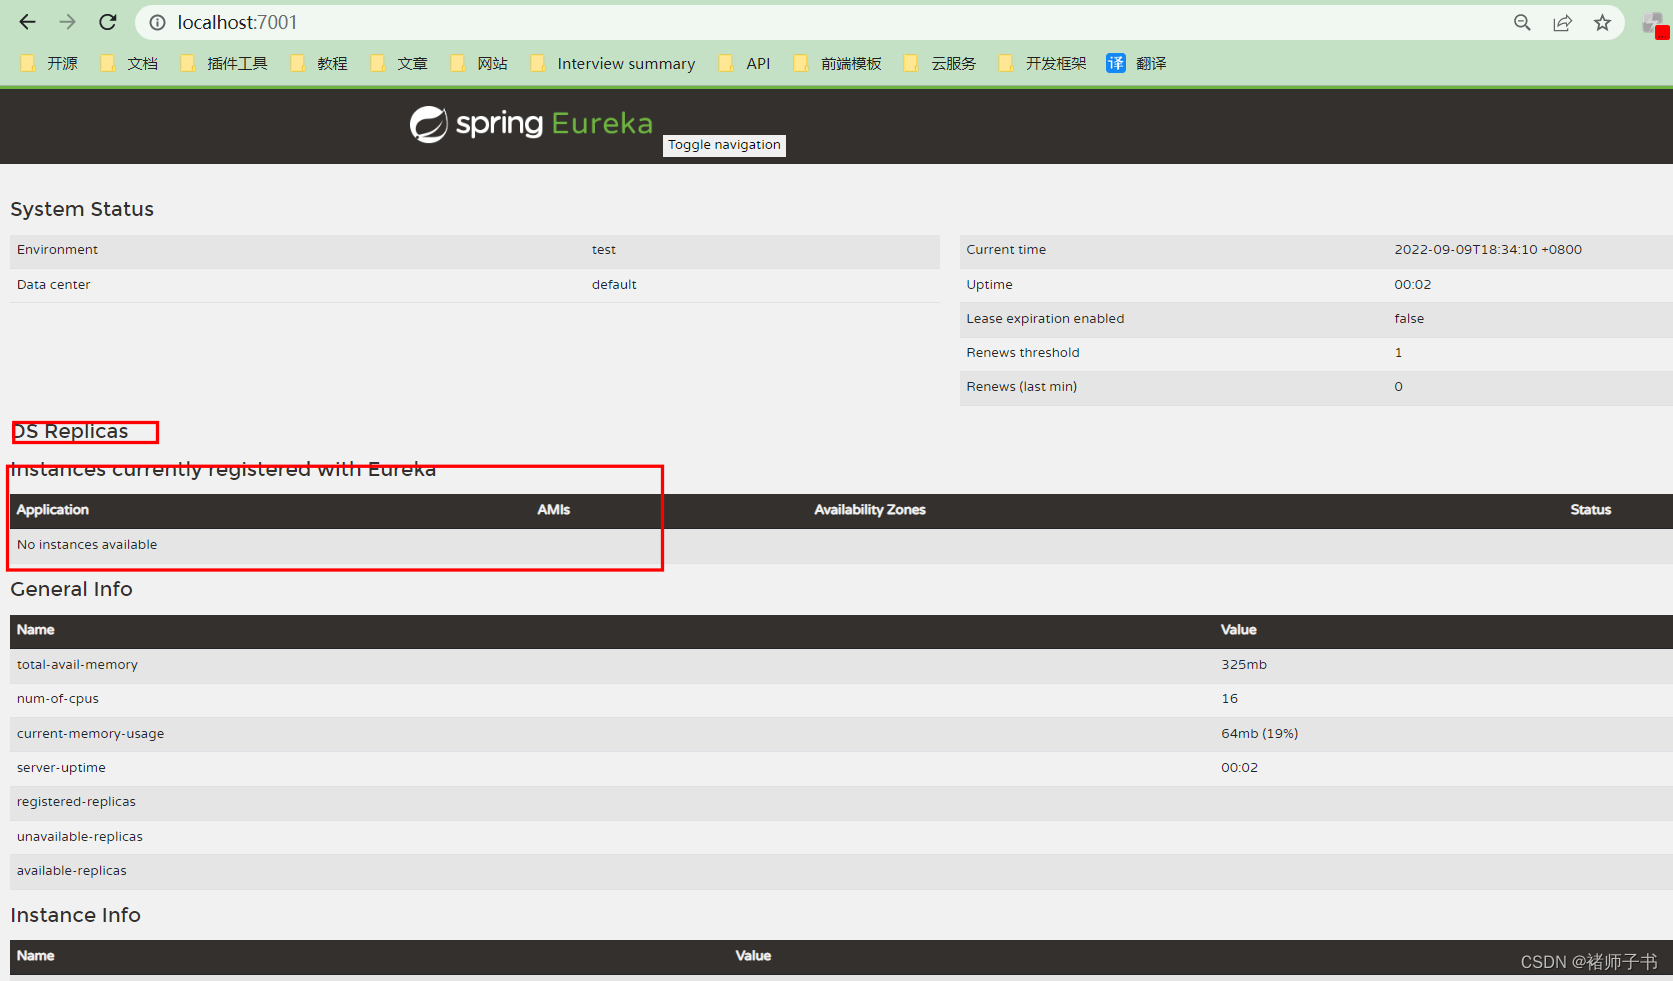The width and height of the screenshot is (1673, 981).
Task: Open the 云服务 bookmark folder
Action: (x=940, y=63)
